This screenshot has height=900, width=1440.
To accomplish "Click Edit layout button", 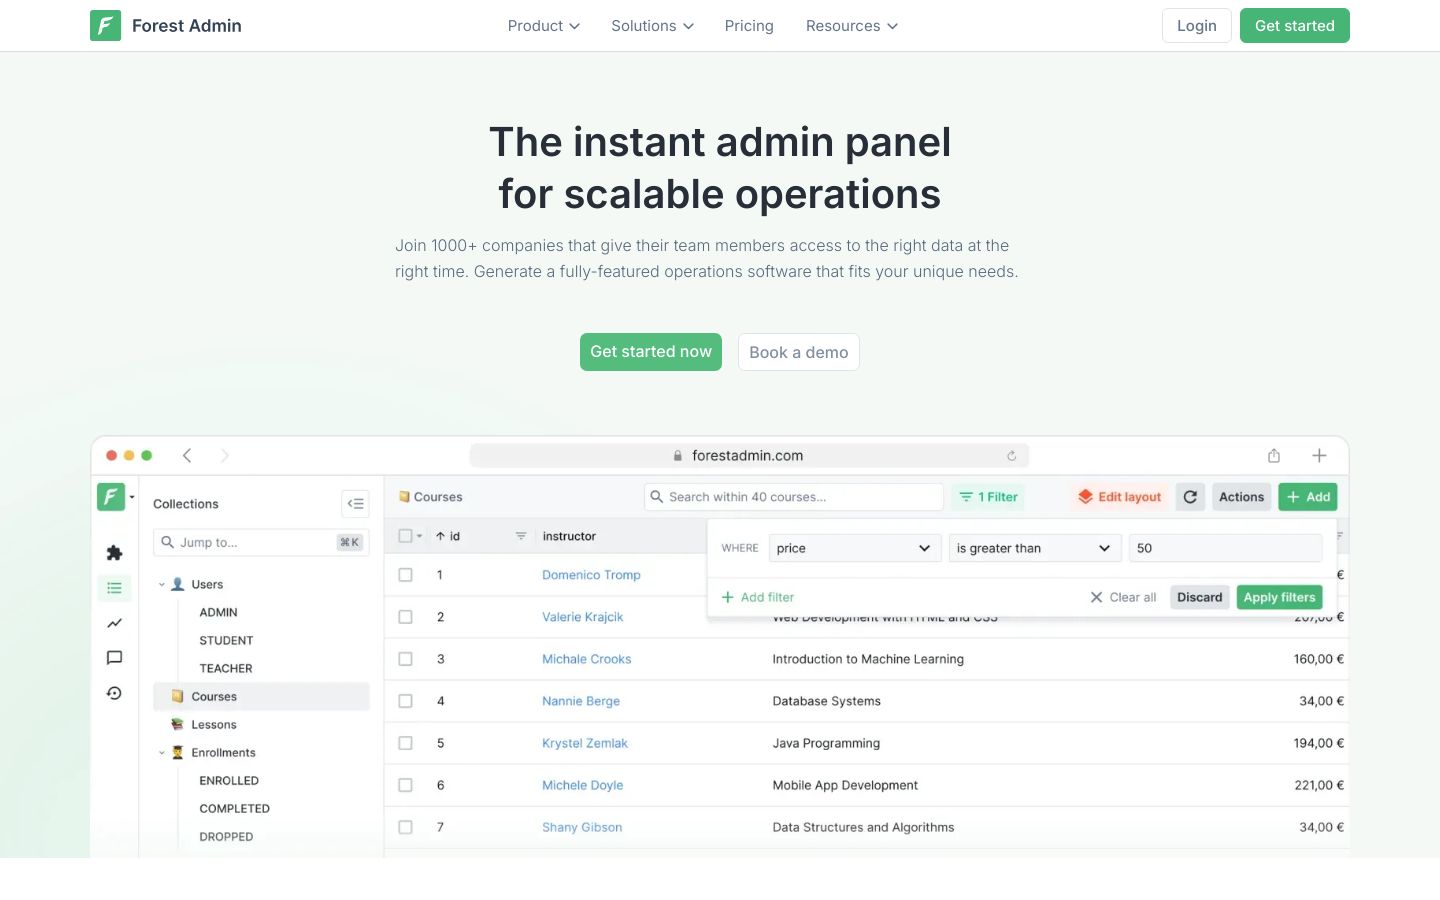I will coord(1119,497).
